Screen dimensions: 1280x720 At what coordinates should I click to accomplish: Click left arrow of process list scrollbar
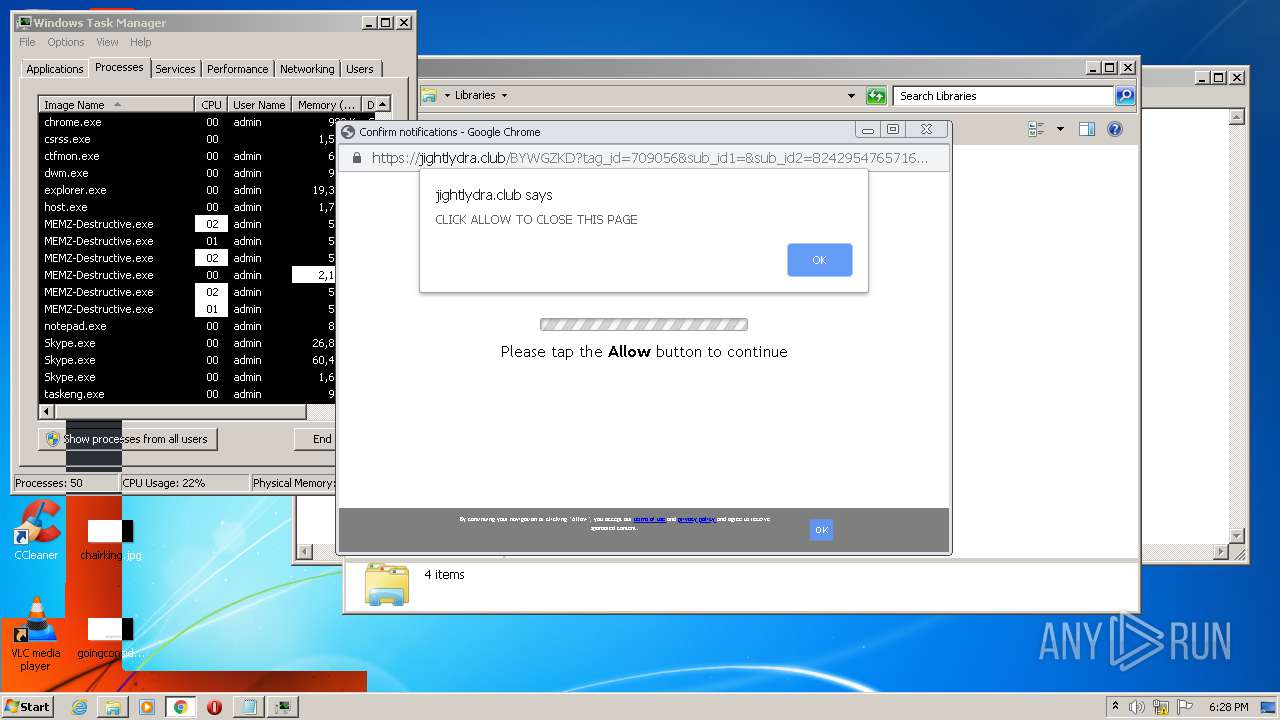[x=46, y=412]
